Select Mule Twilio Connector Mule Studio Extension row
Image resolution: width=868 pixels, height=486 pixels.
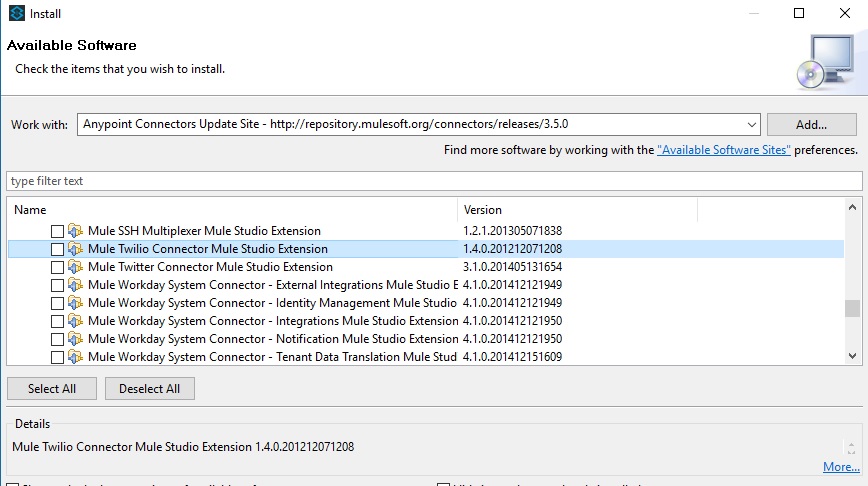pyautogui.click(x=208, y=249)
